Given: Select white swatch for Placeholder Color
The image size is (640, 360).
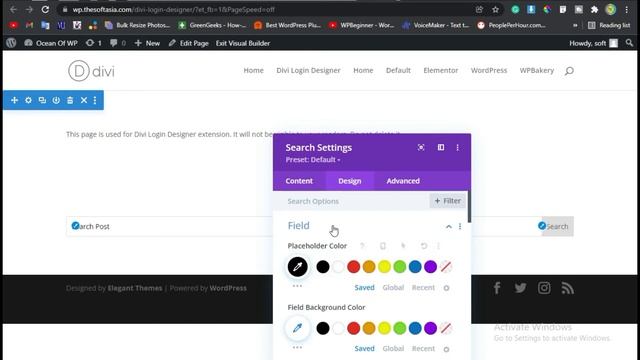Looking at the screenshot, I should [x=338, y=267].
